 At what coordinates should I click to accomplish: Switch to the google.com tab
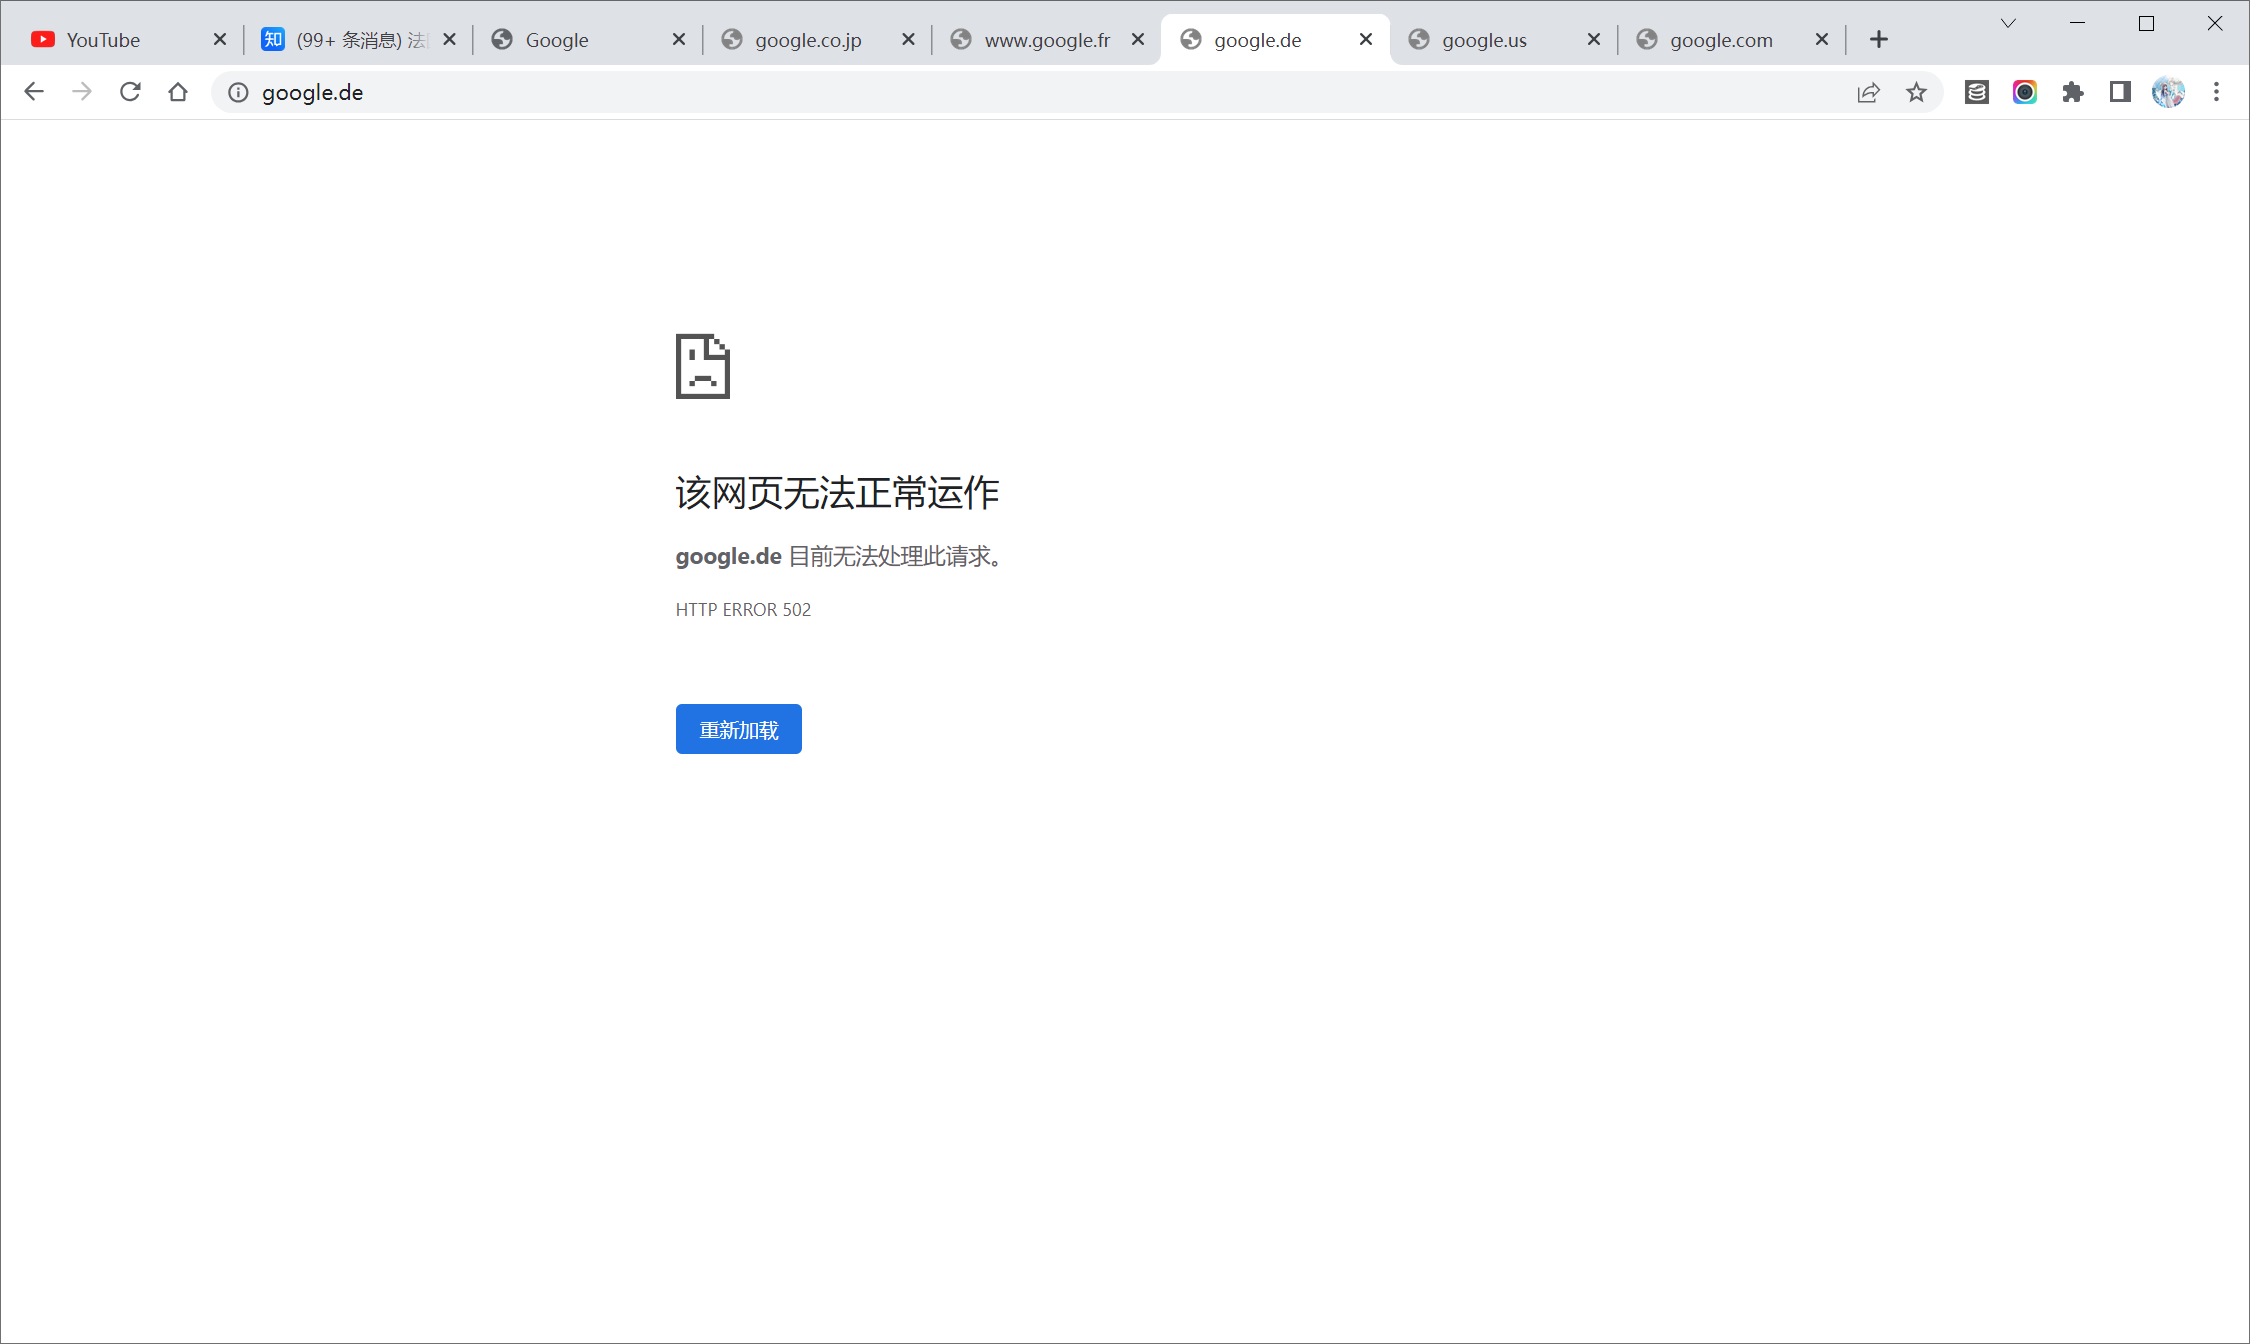coord(1731,39)
